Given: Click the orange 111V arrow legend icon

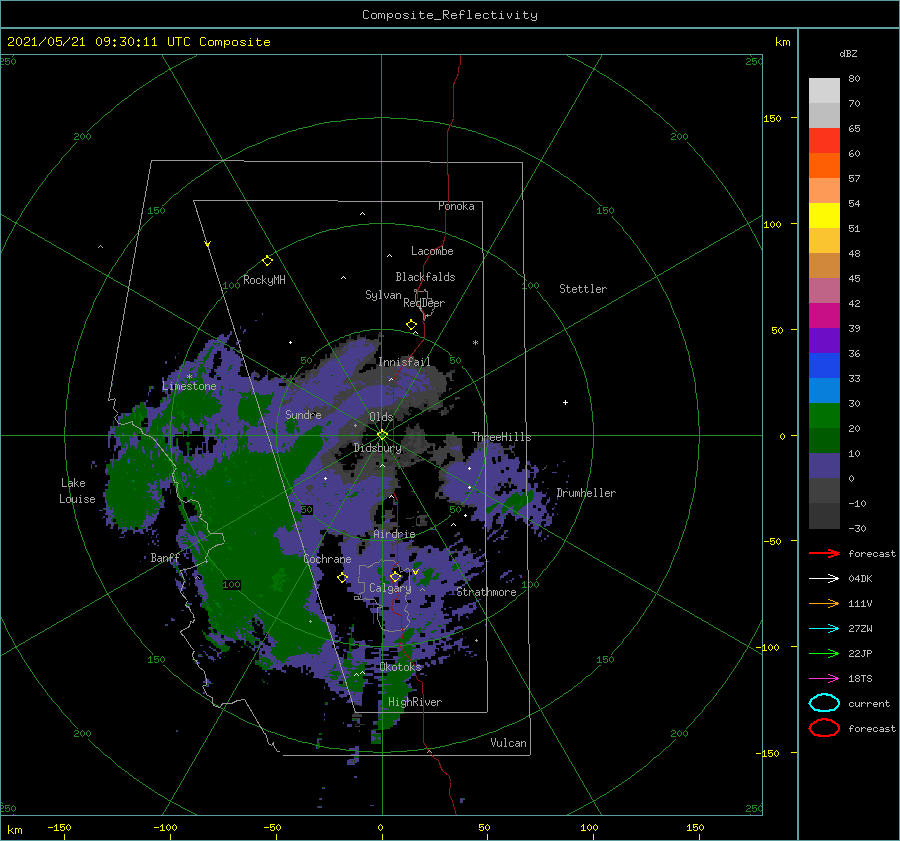Looking at the screenshot, I should [x=824, y=603].
